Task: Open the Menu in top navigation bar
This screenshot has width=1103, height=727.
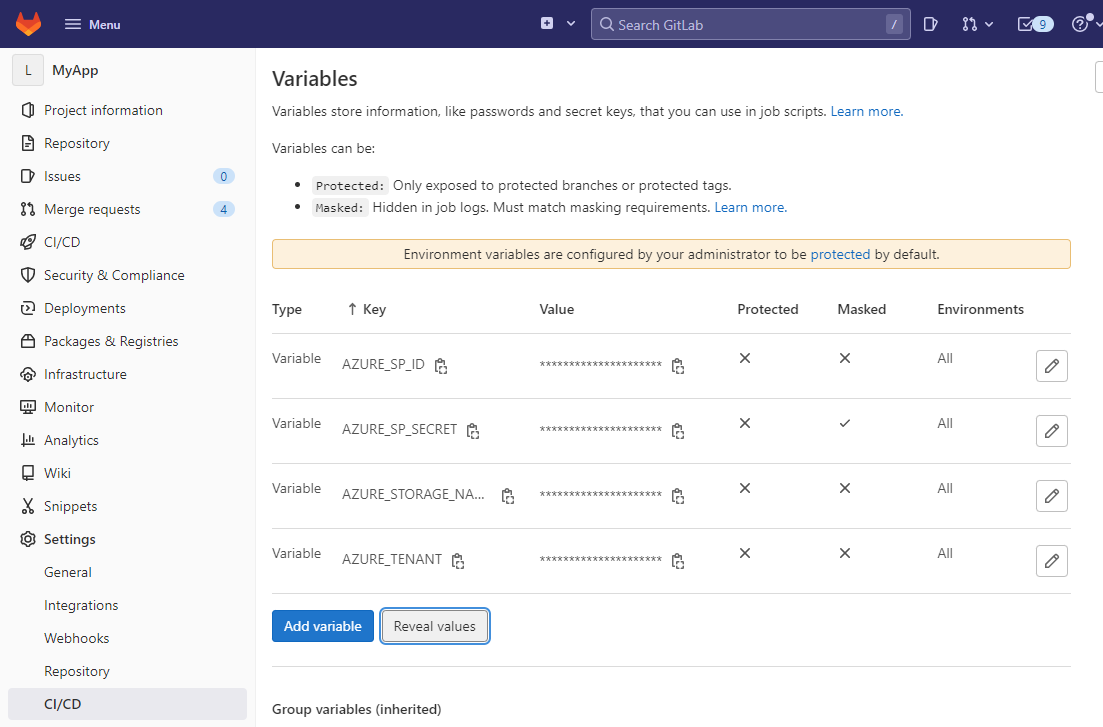Action: click(x=90, y=23)
